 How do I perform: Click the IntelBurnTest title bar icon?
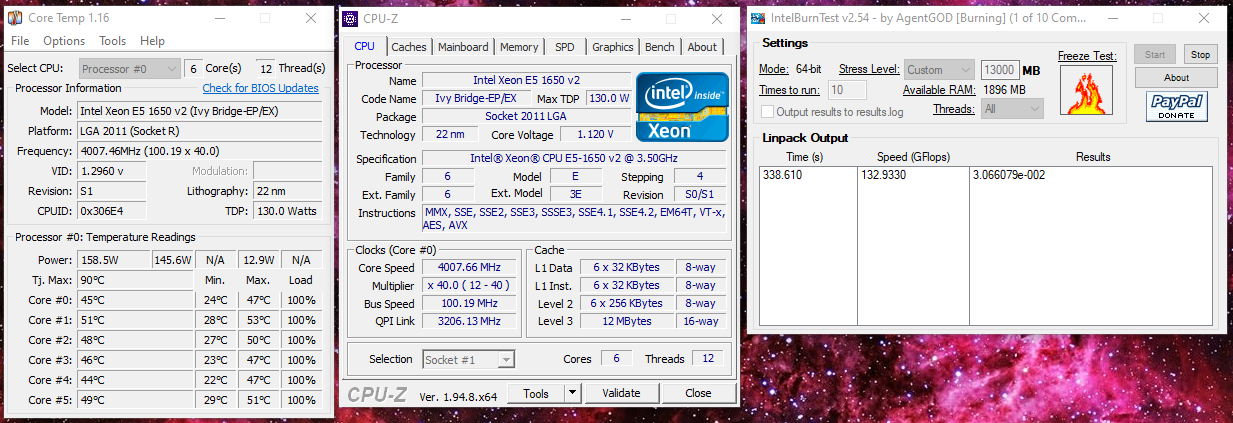pyautogui.click(x=759, y=18)
